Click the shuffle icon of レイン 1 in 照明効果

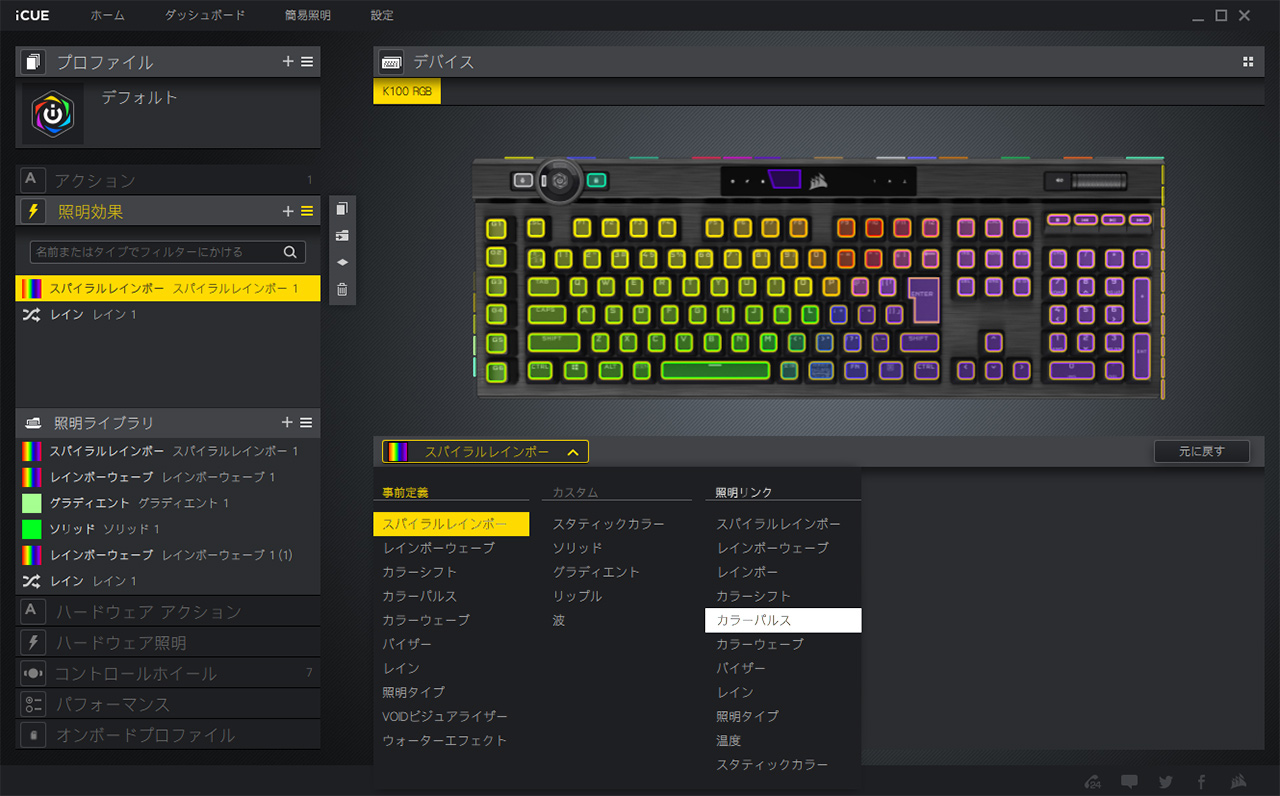tap(31, 315)
